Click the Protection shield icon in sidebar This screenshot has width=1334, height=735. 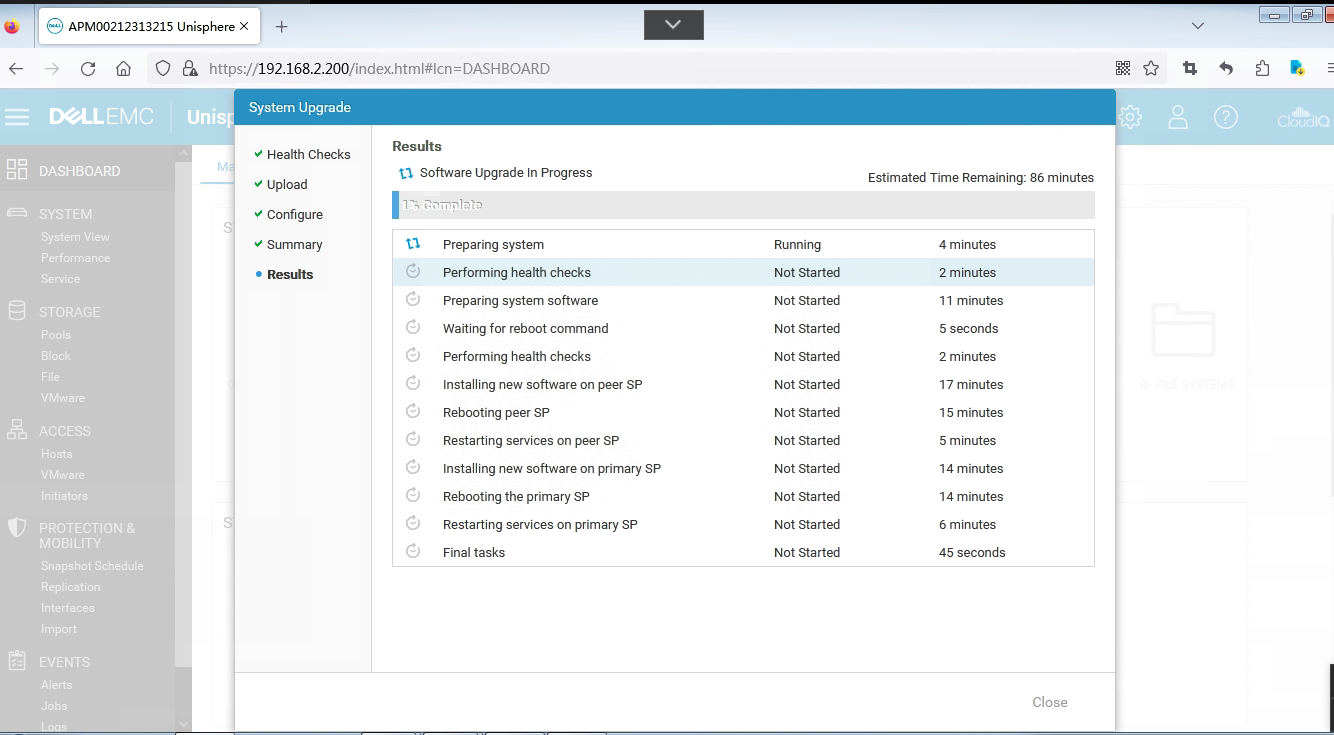17,527
